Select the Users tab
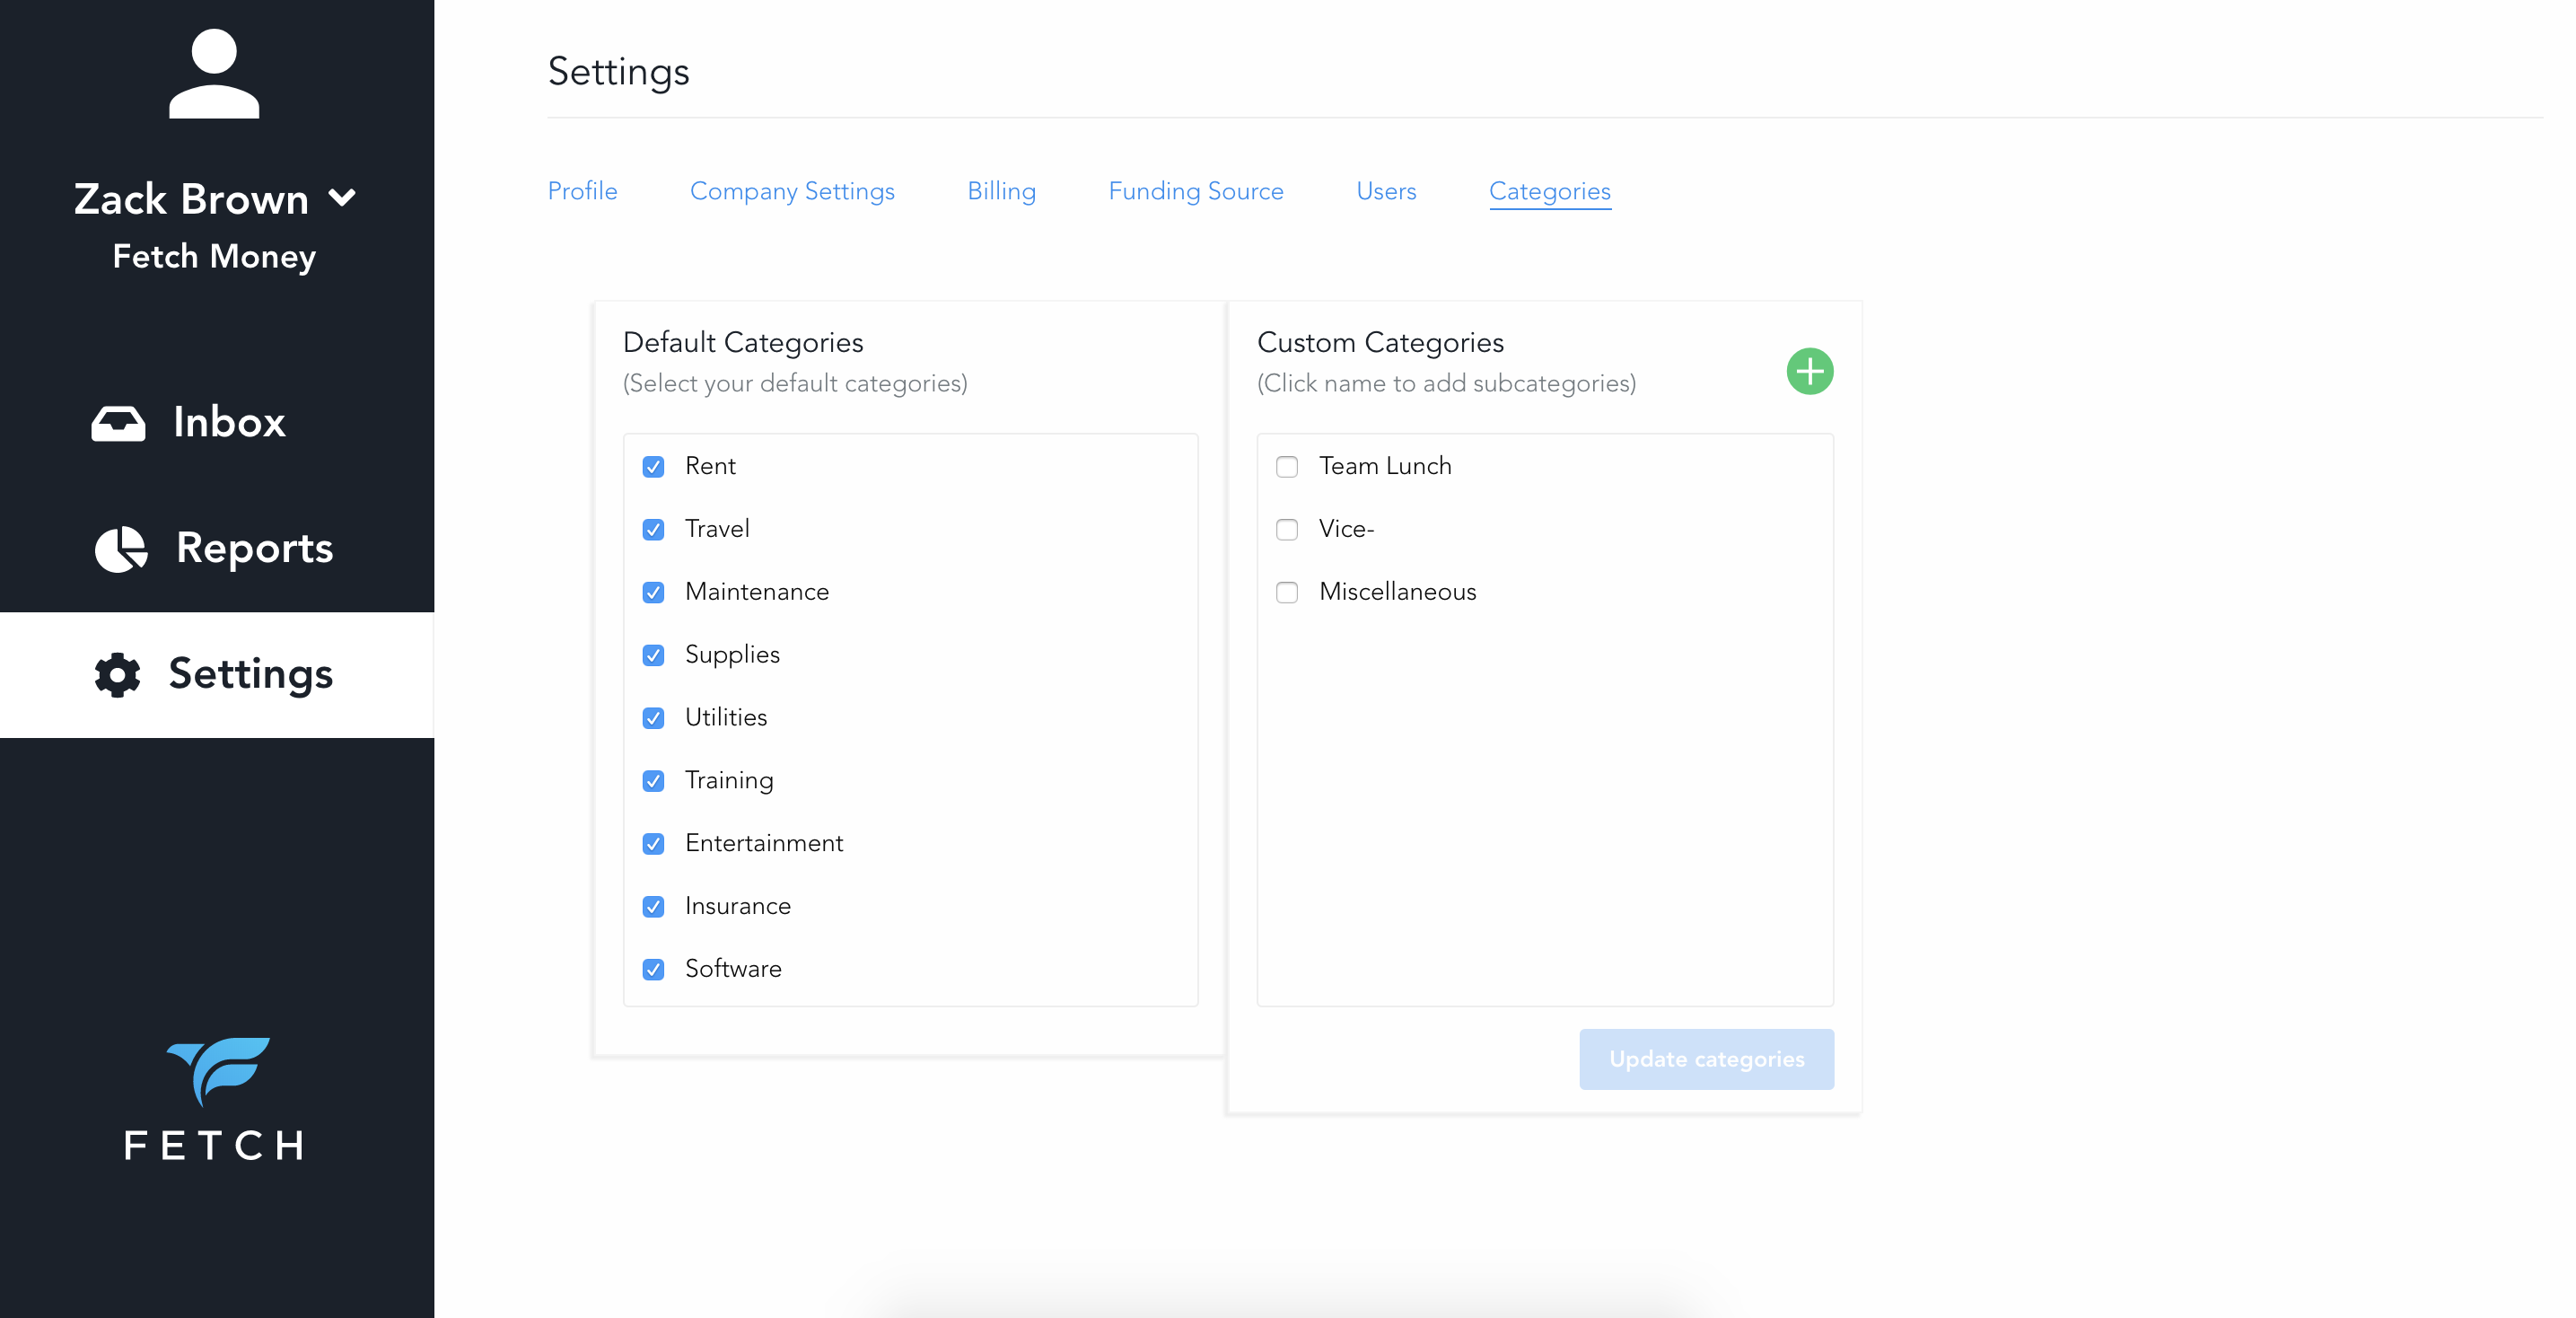 [x=1386, y=191]
